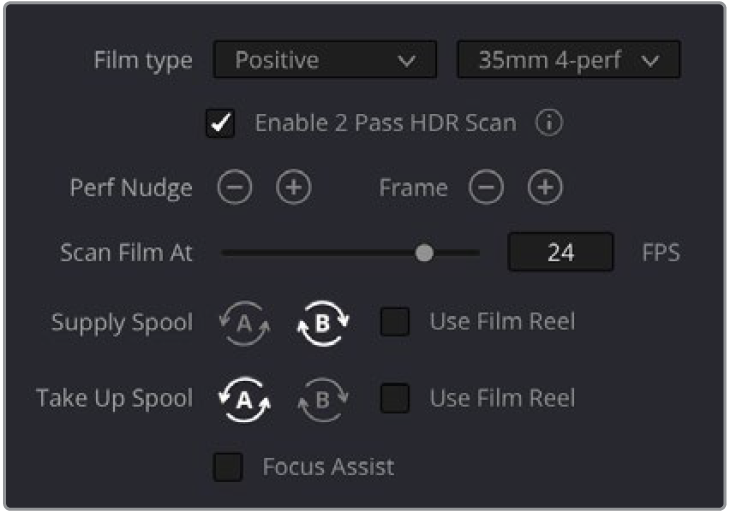
Task: Set Supply Spool to direction B
Action: click(323, 323)
